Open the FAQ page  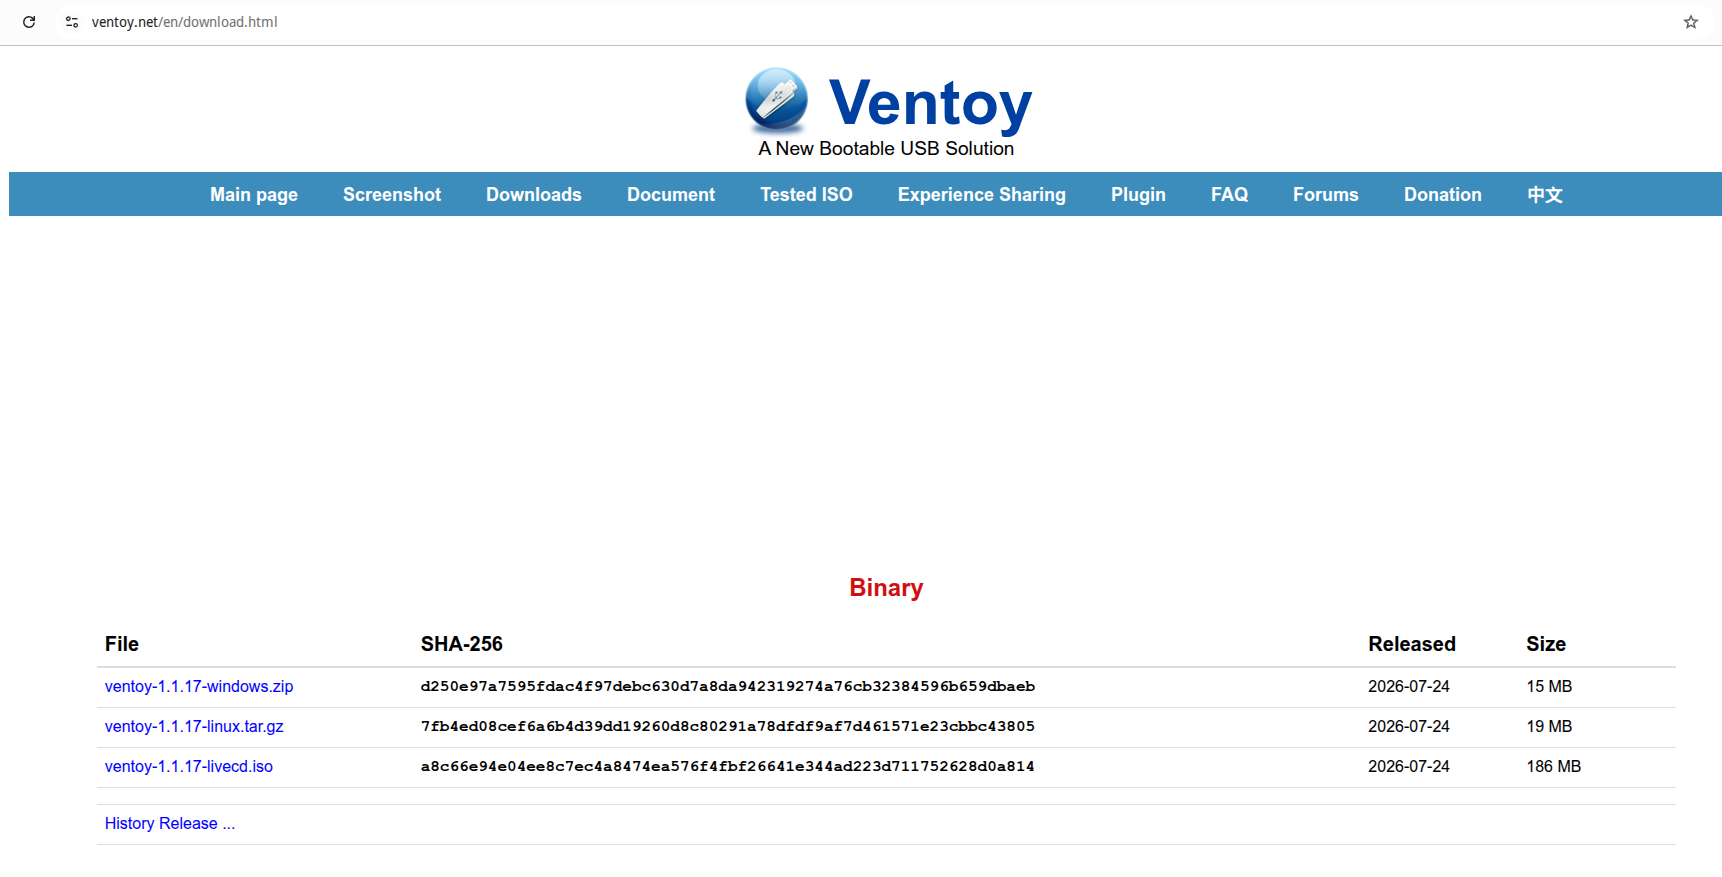(1229, 195)
